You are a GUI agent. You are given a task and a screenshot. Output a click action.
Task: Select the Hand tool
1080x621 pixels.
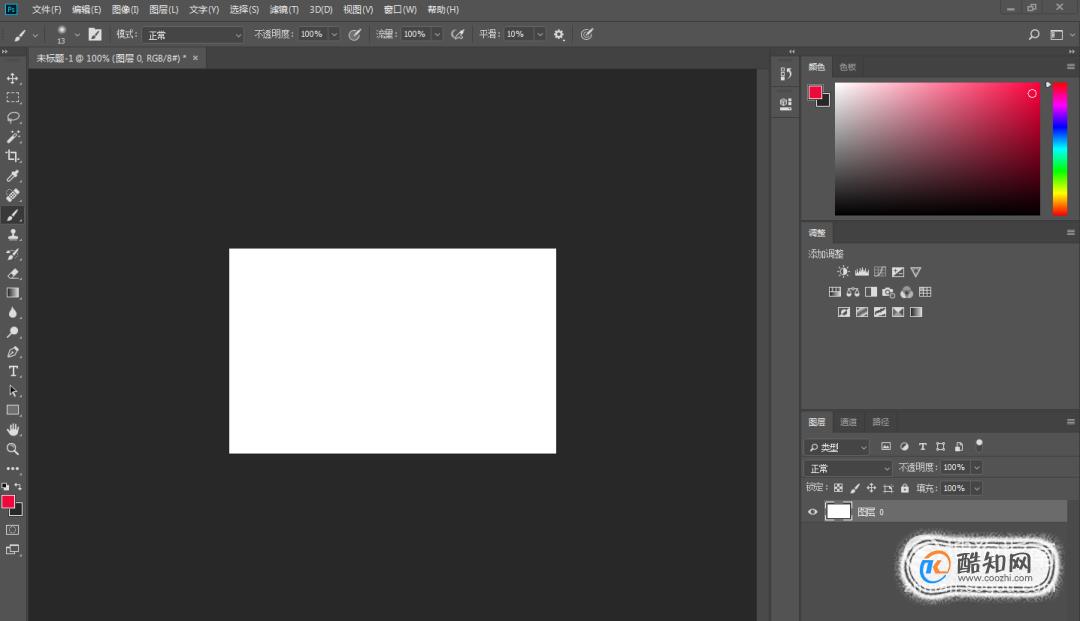[x=13, y=430]
